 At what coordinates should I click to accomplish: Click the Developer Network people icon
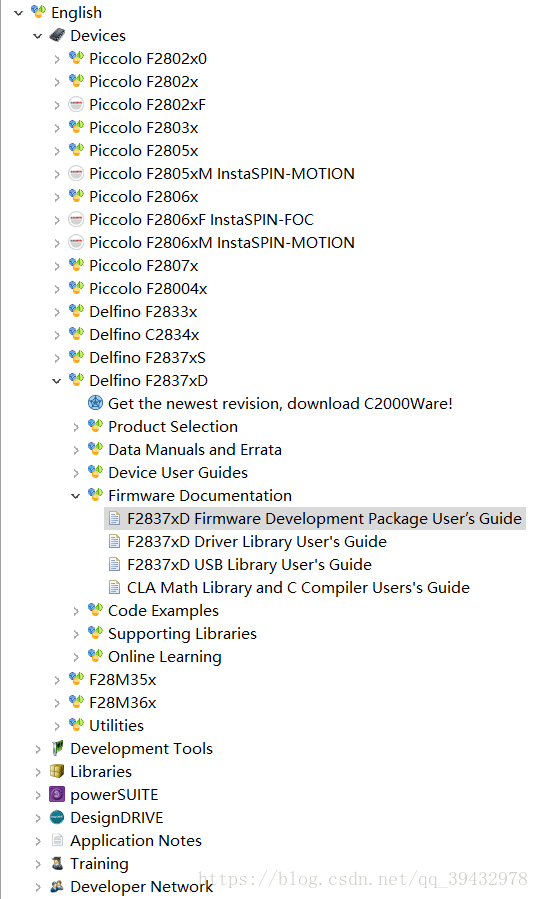pyautogui.click(x=57, y=886)
